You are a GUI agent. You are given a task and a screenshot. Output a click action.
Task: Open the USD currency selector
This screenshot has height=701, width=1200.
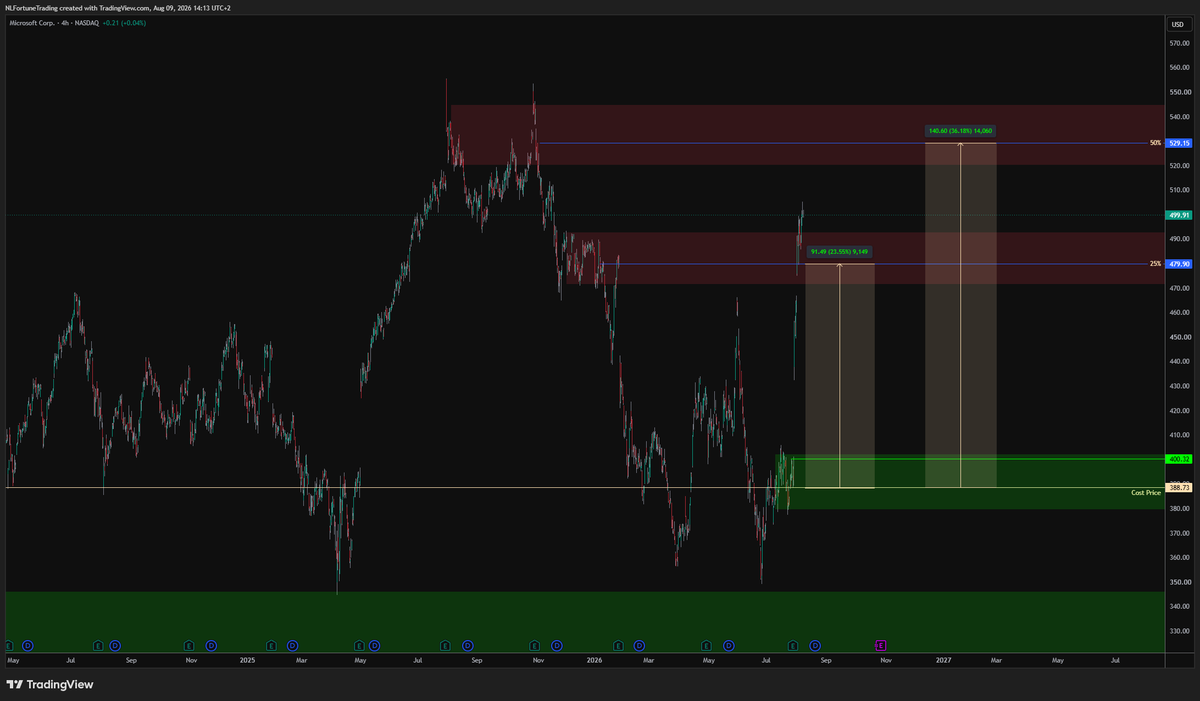point(1178,24)
